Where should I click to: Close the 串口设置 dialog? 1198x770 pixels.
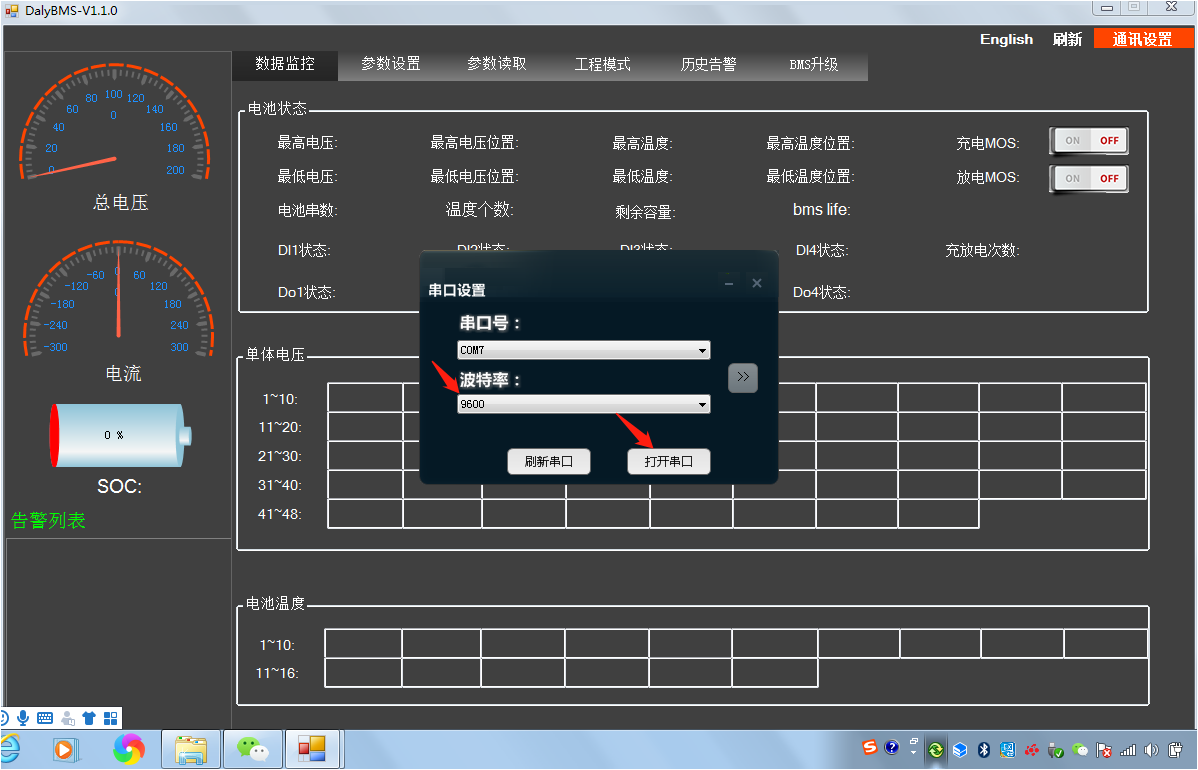756,283
